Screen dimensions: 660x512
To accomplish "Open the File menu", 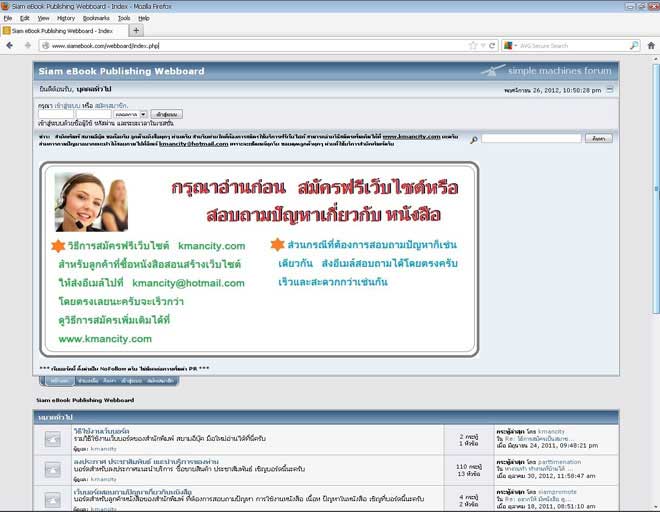I will click(8, 18).
